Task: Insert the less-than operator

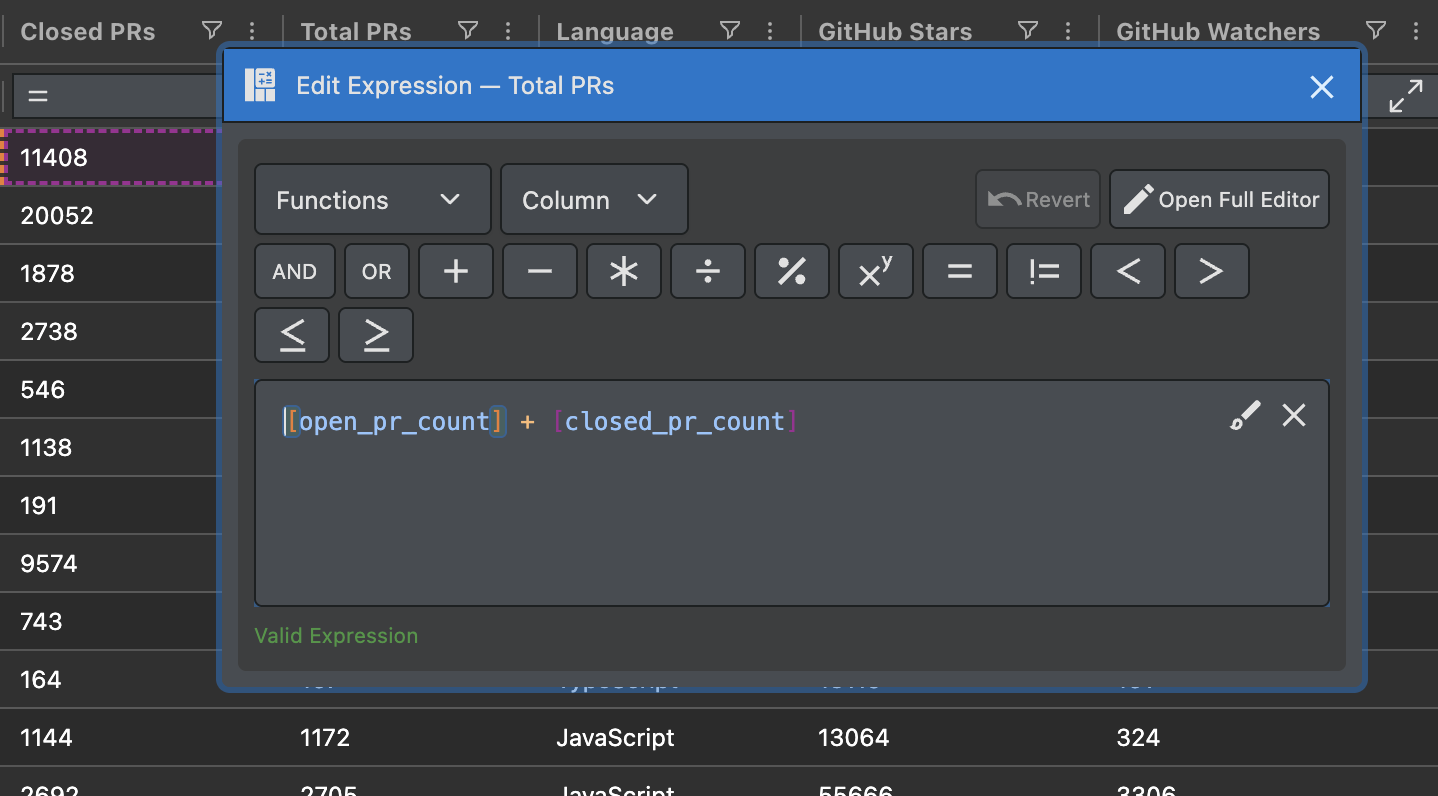Action: [x=1128, y=271]
